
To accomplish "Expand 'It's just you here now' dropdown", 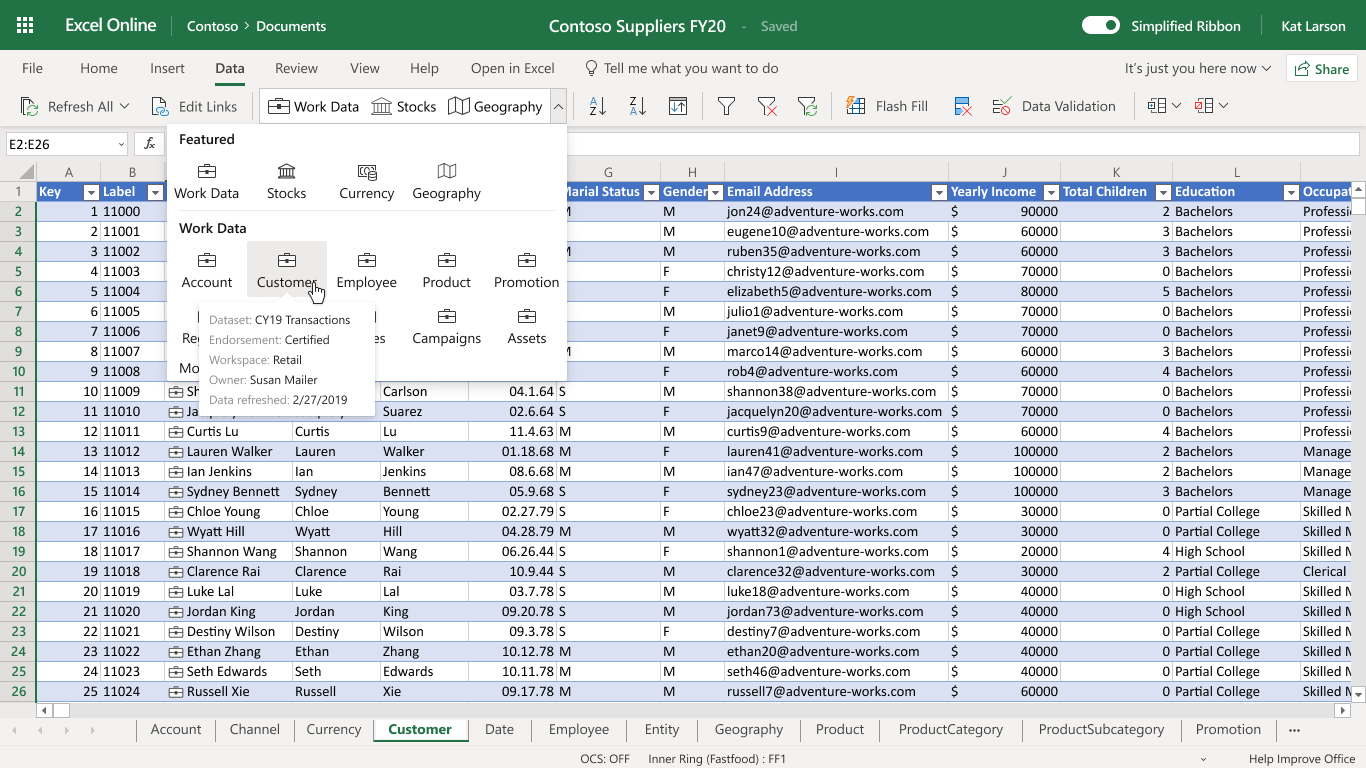I will (x=1198, y=68).
